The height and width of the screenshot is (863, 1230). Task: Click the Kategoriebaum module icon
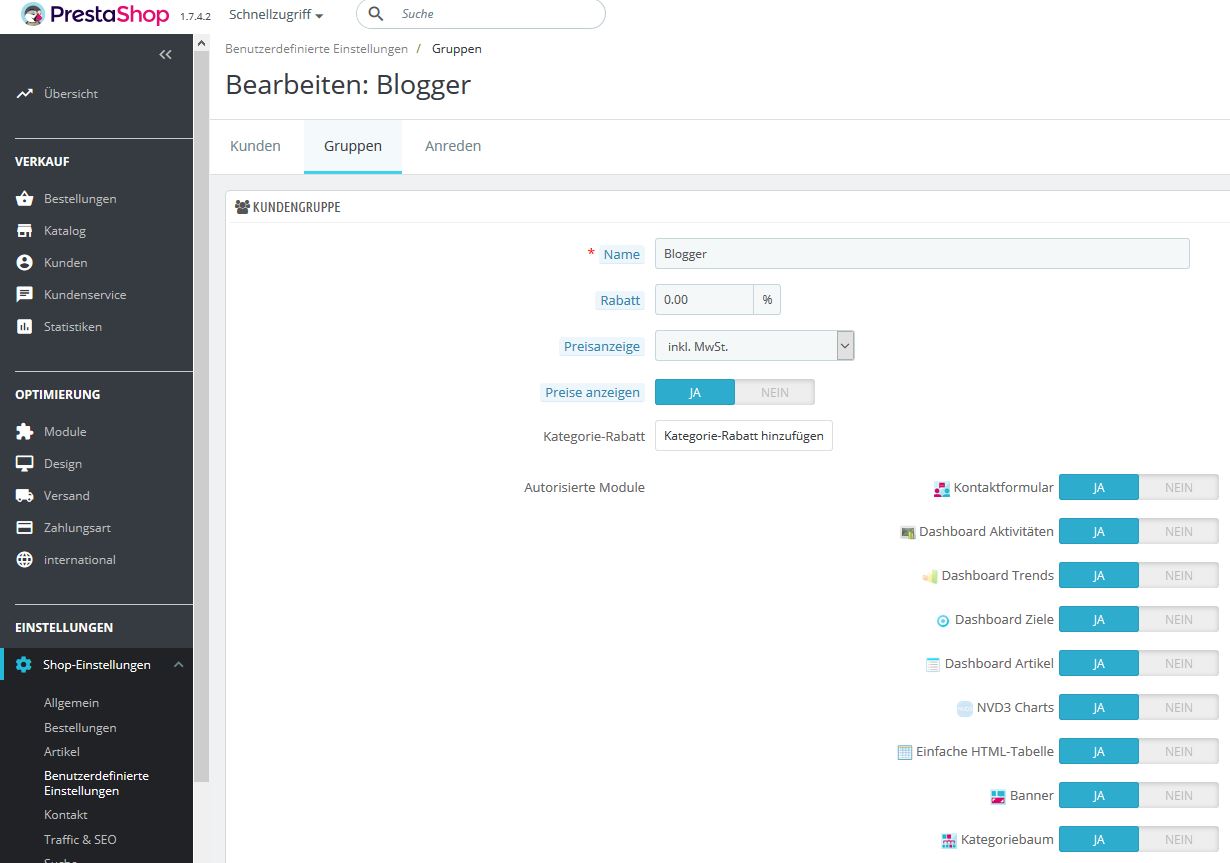click(949, 841)
